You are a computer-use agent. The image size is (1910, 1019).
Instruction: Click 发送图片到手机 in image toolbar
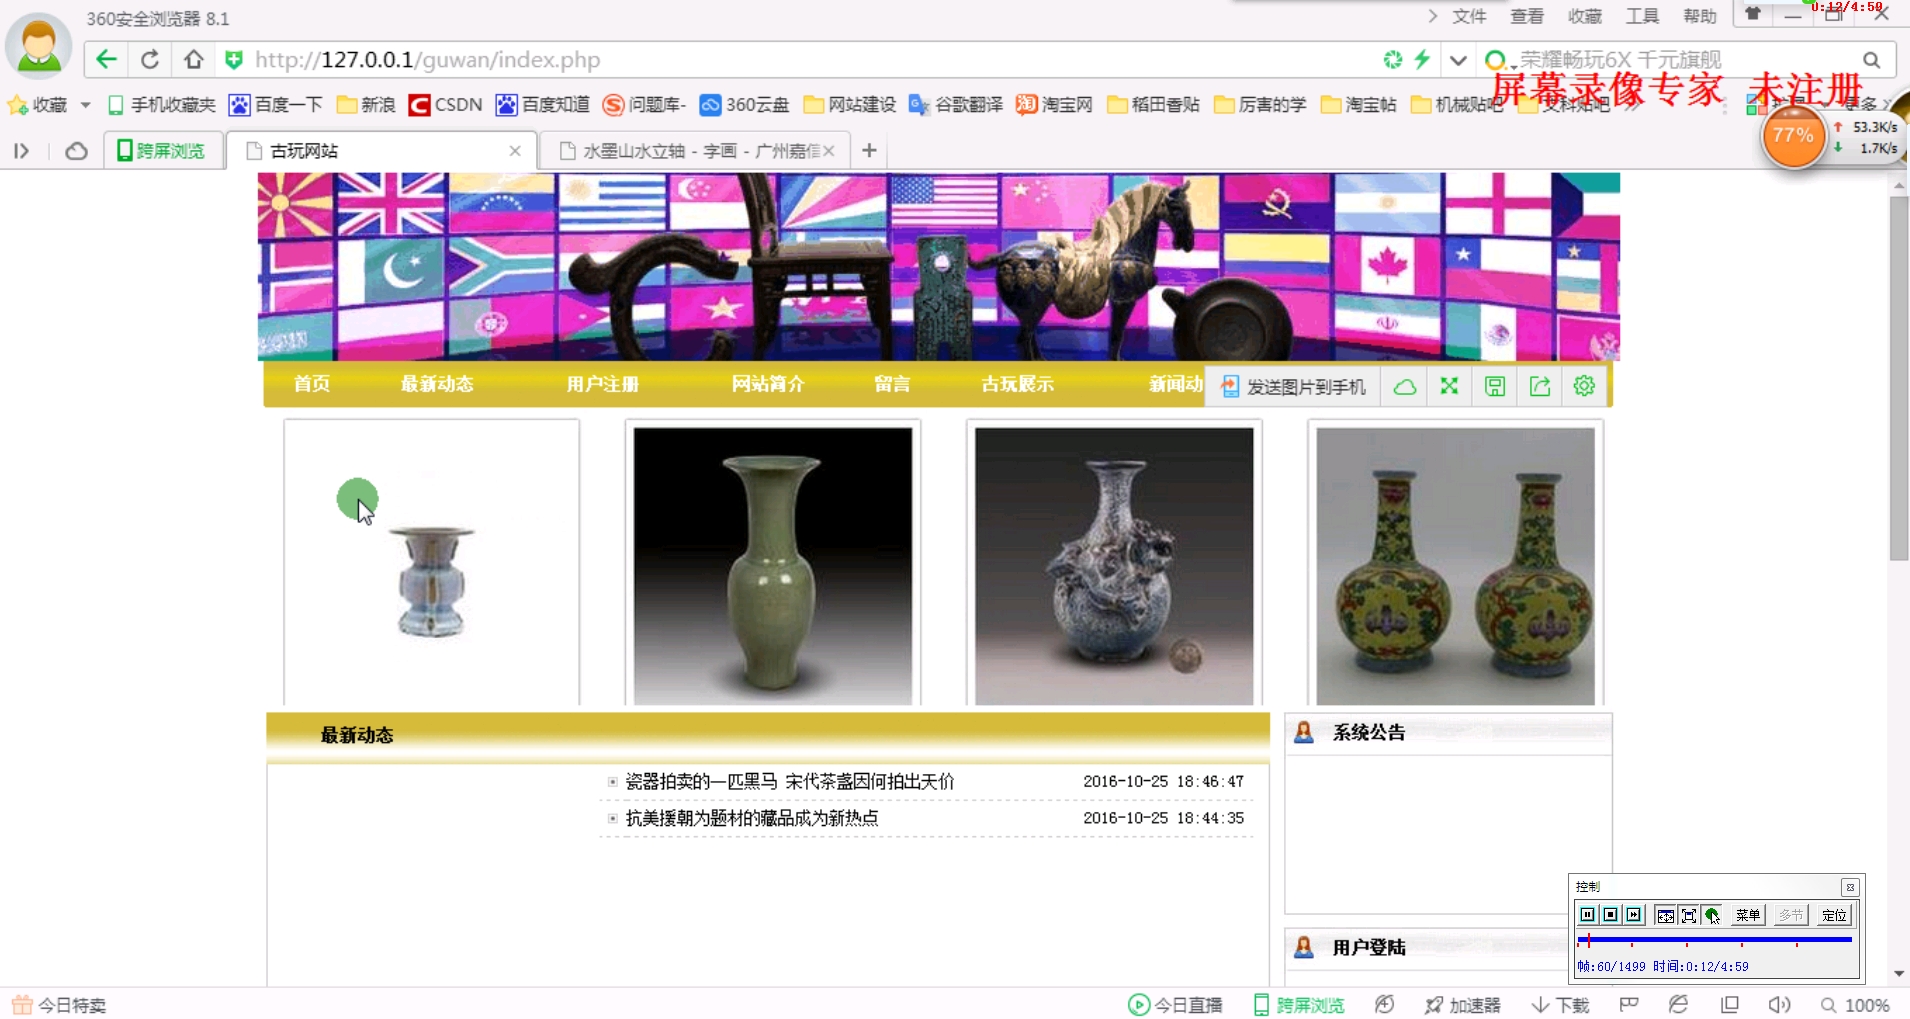coord(1293,387)
